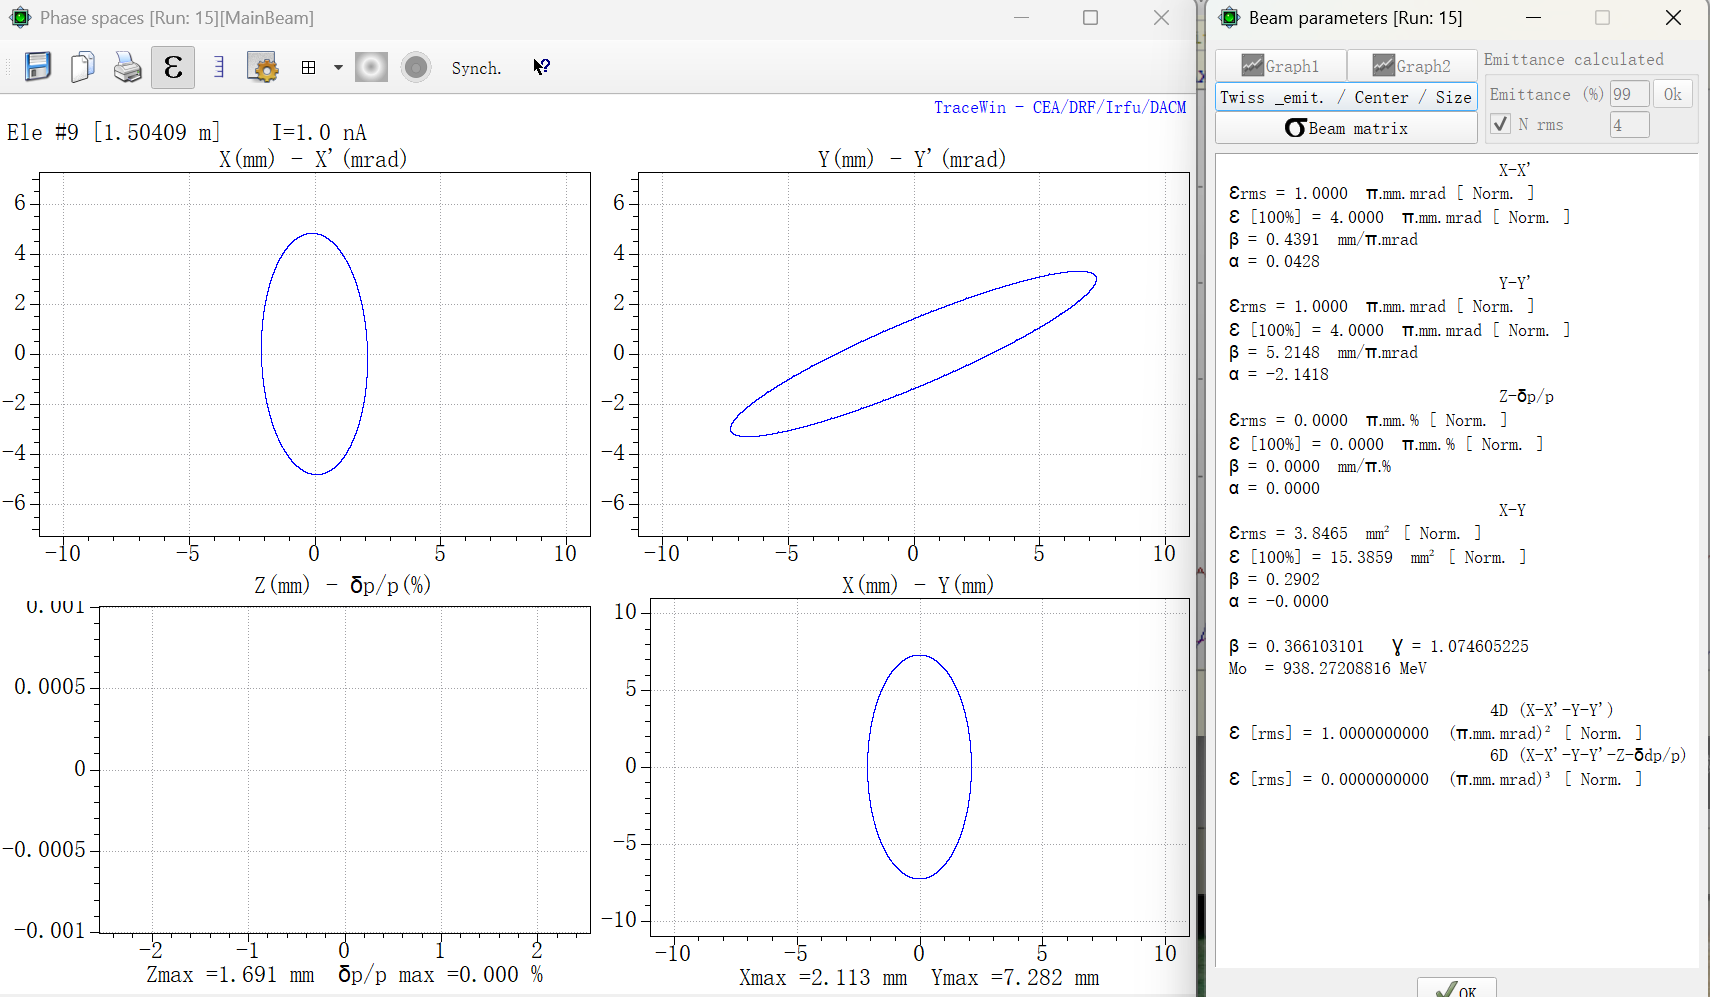Click the grid layout icon
This screenshot has height=997, width=1710.
point(309,67)
